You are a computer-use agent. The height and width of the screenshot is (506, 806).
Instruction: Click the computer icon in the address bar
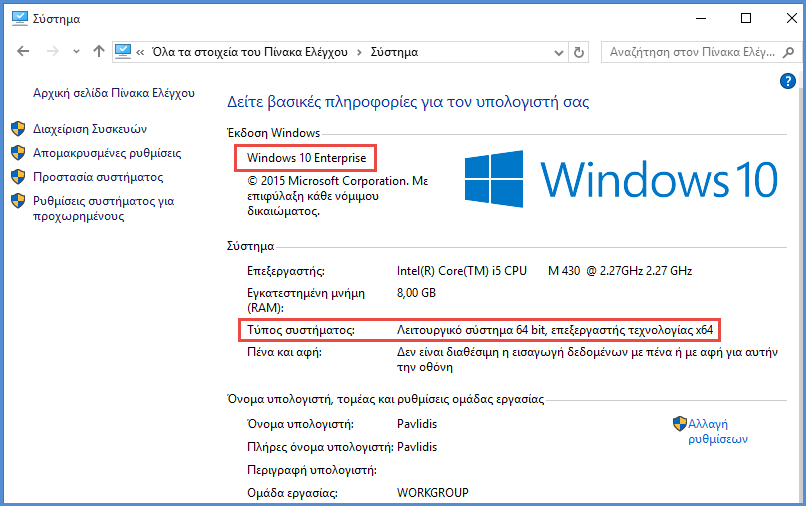click(123, 51)
